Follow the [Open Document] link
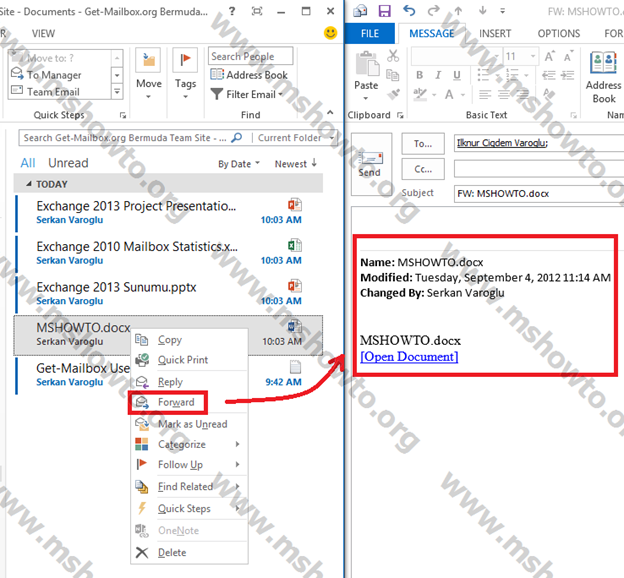 pos(409,356)
